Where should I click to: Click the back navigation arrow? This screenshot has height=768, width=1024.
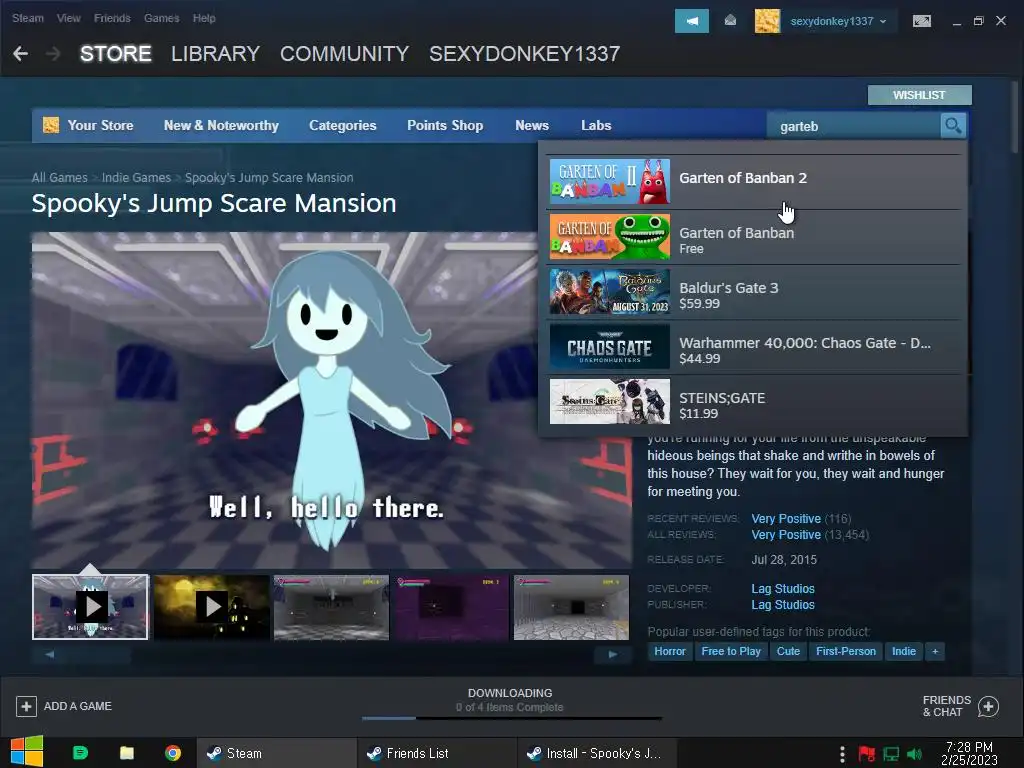tap(20, 54)
